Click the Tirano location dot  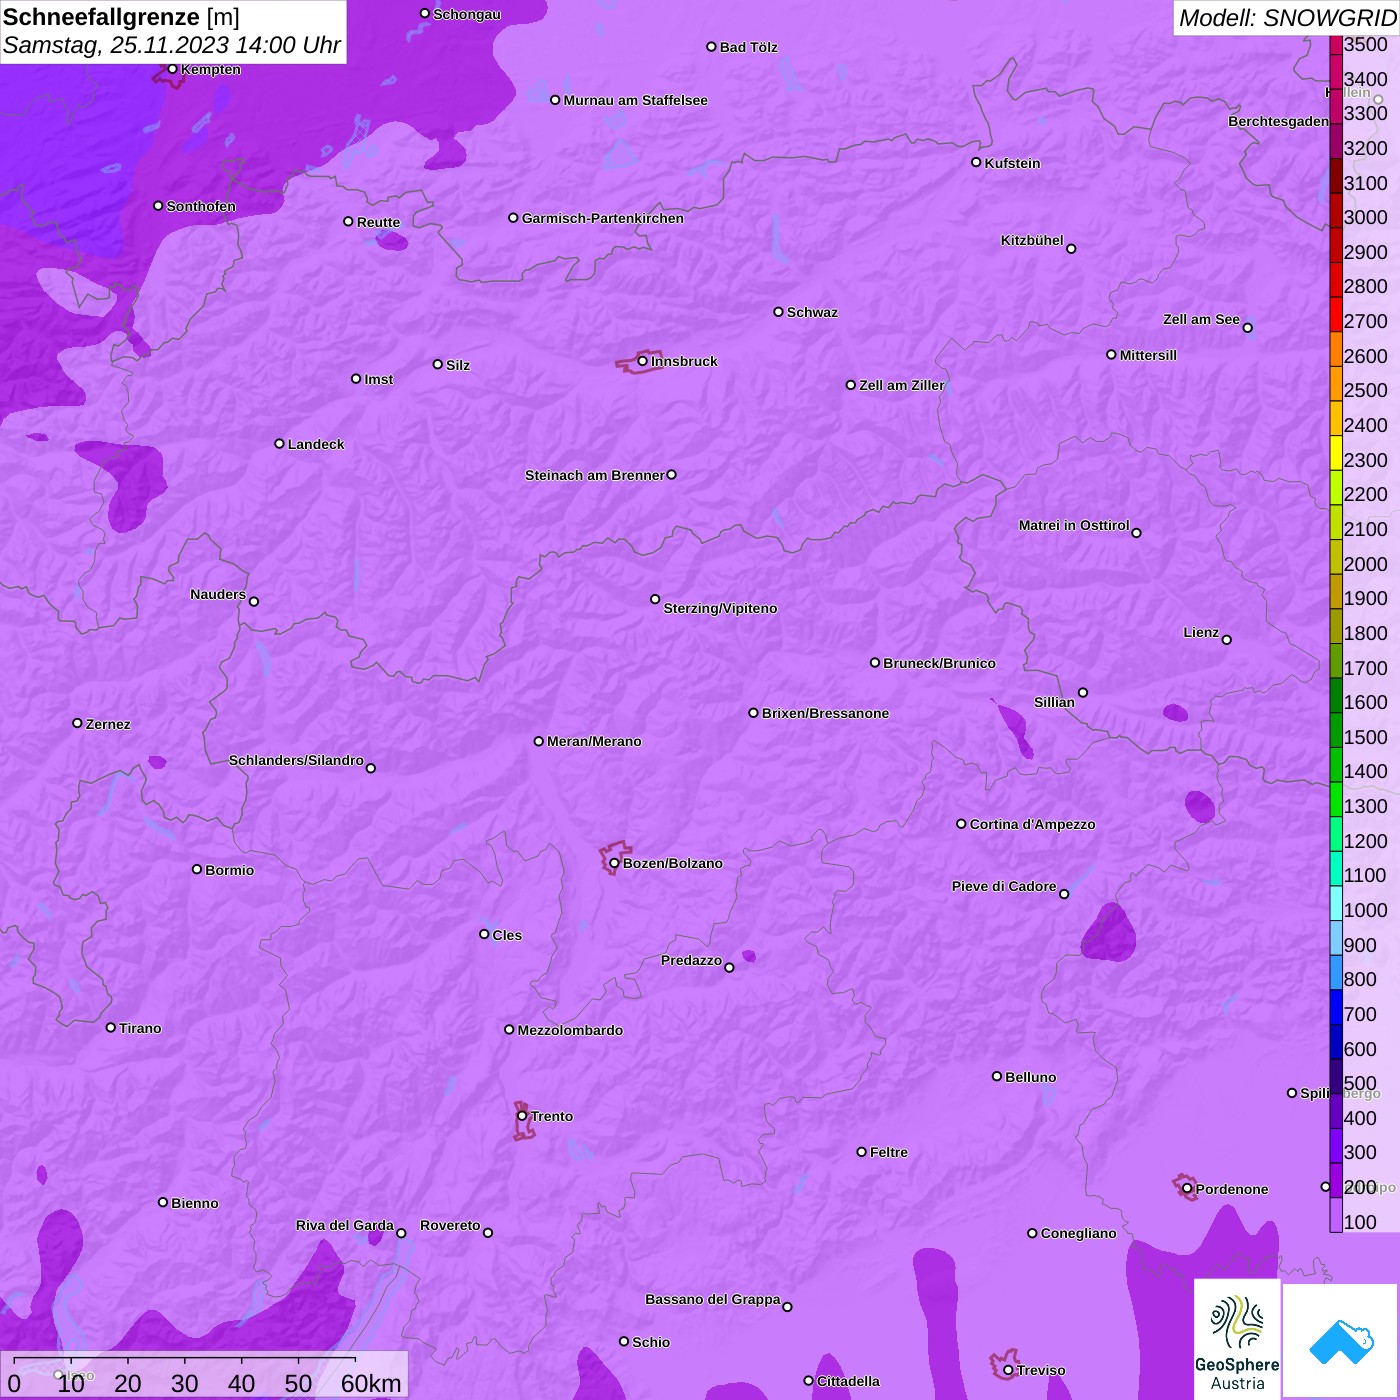111,1027
